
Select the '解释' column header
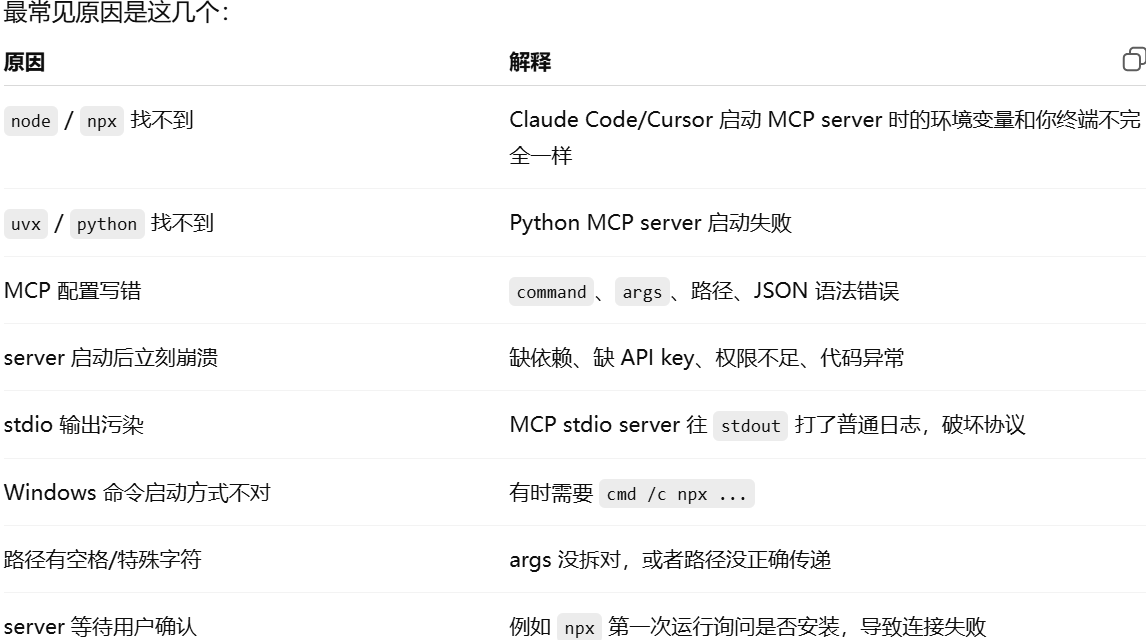coord(530,62)
